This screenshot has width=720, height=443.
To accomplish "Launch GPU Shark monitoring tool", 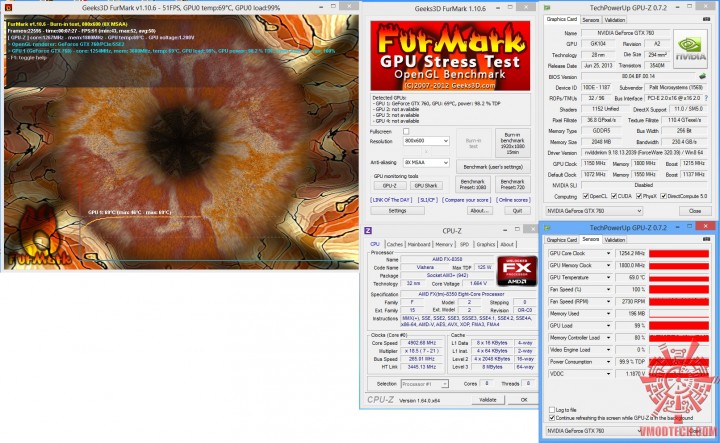I will pos(426,185).
